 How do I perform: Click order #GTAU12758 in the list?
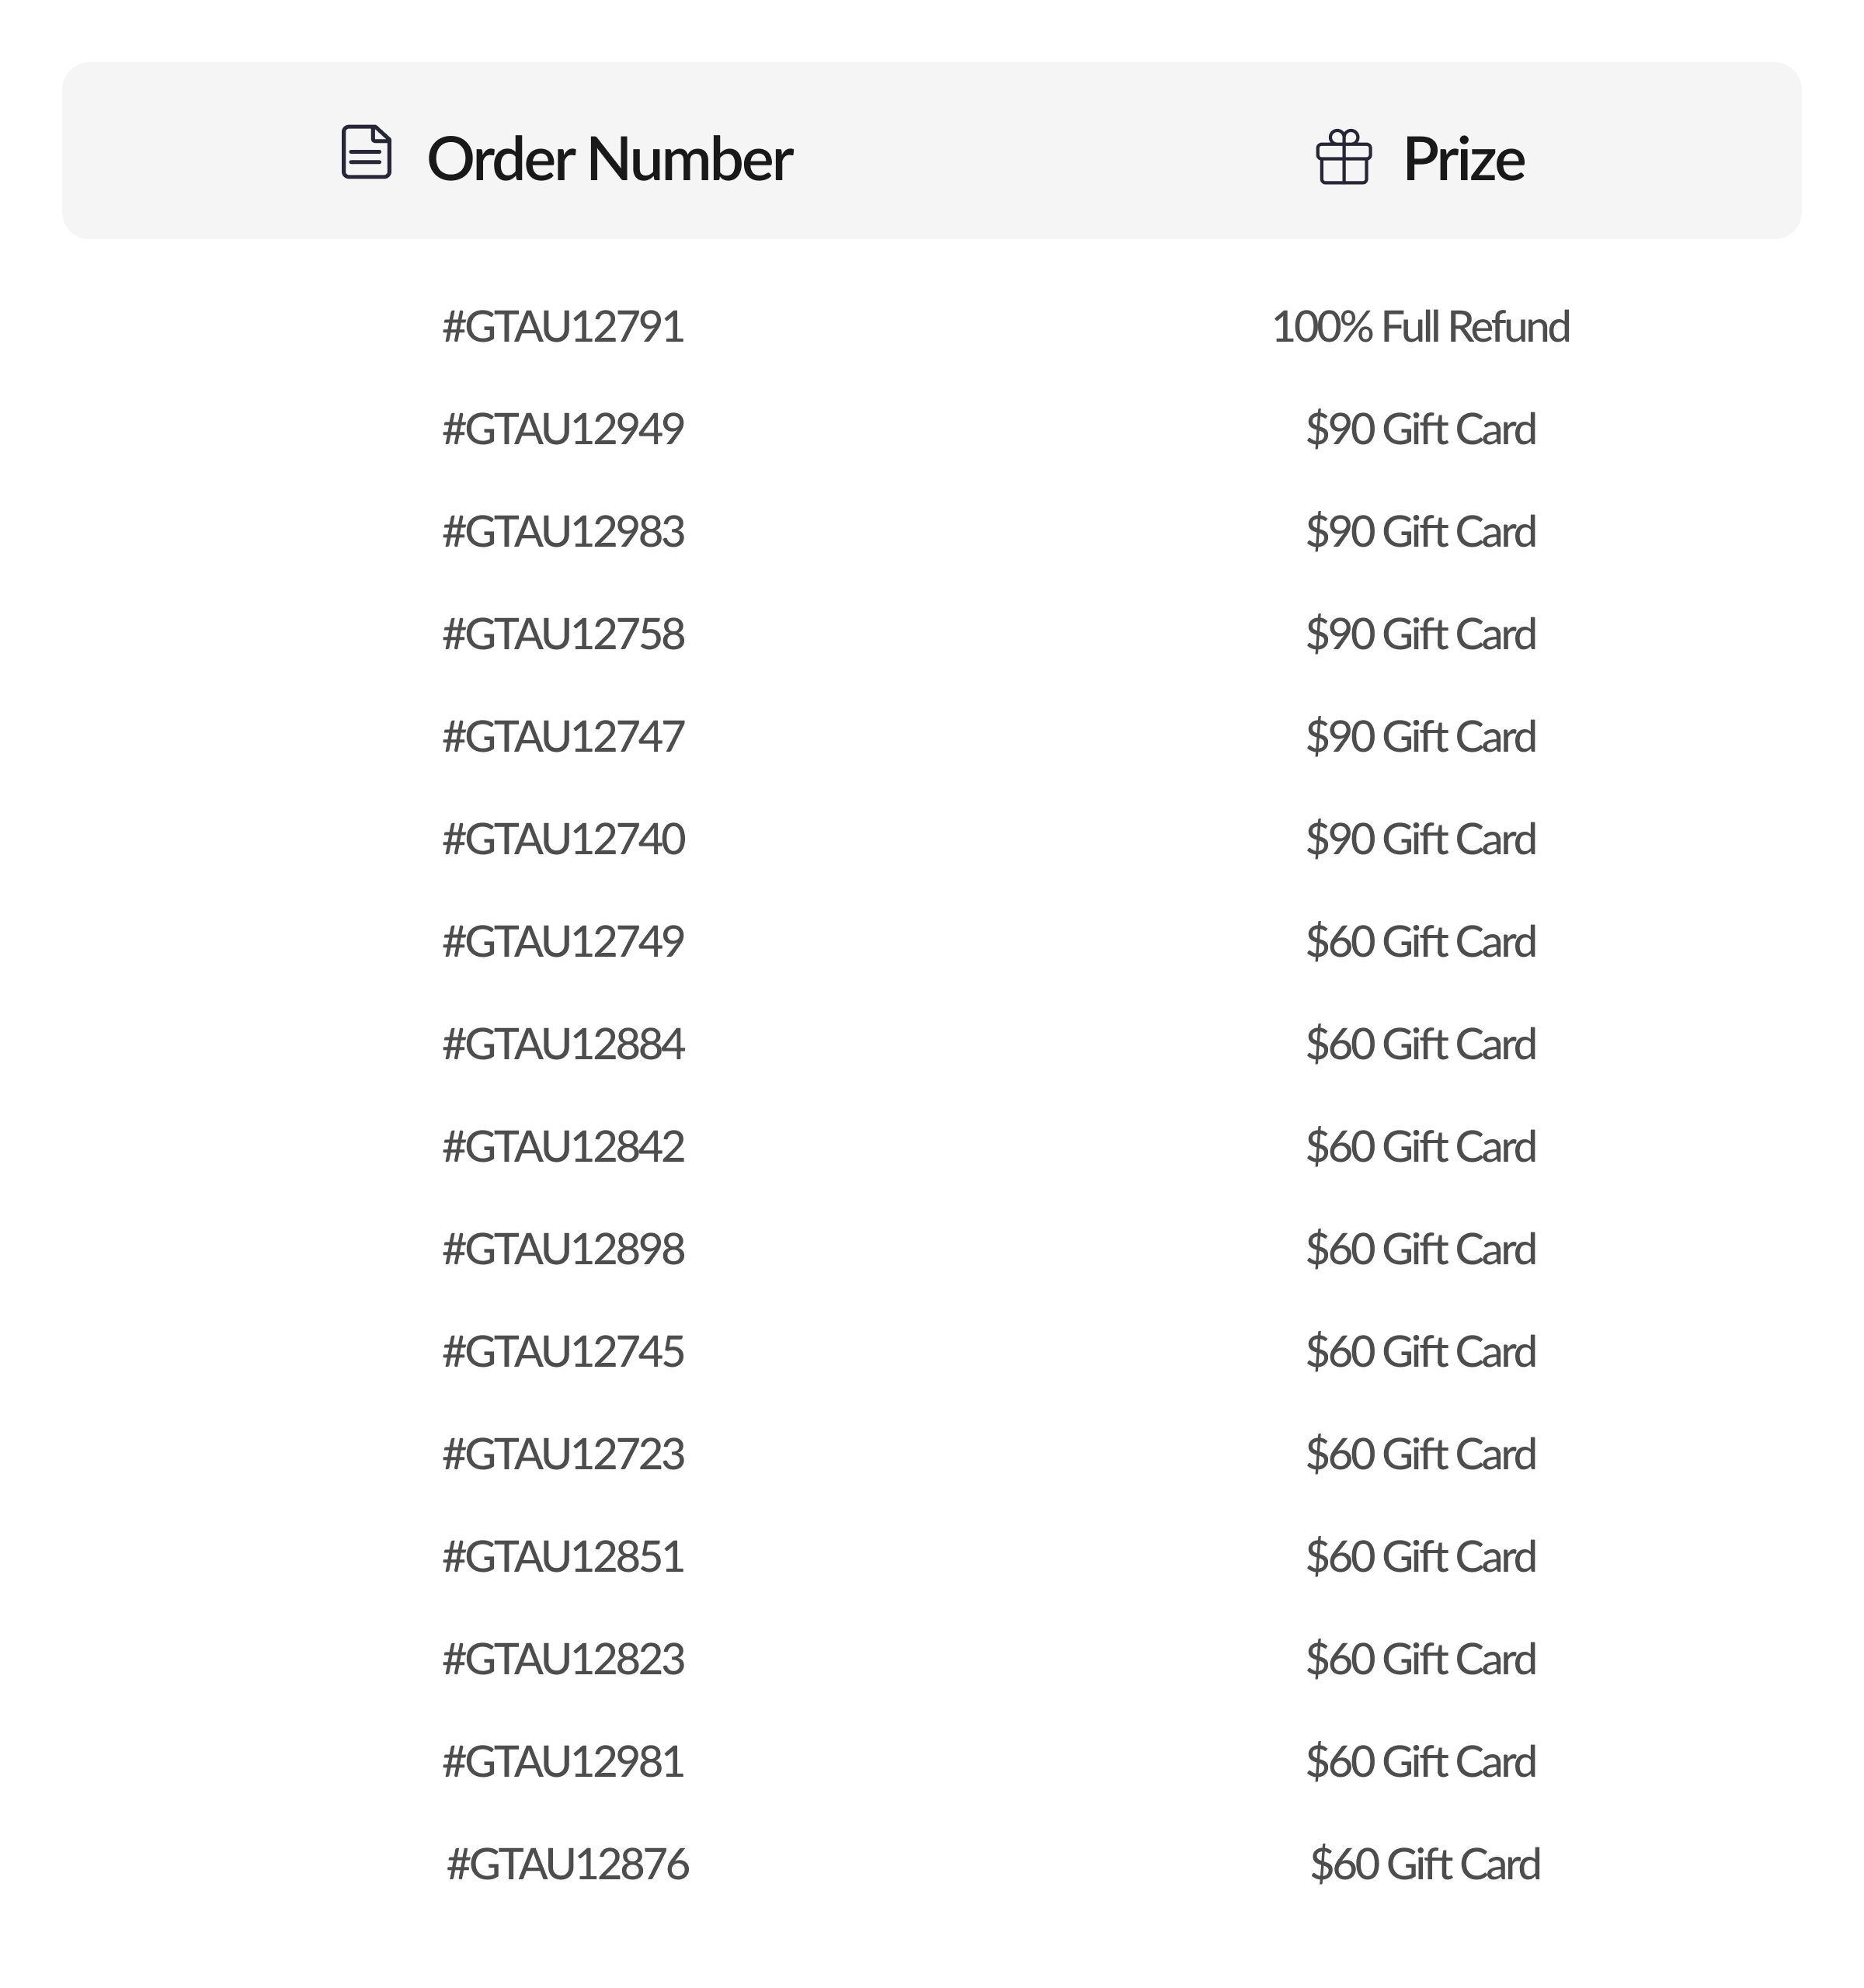coord(563,634)
